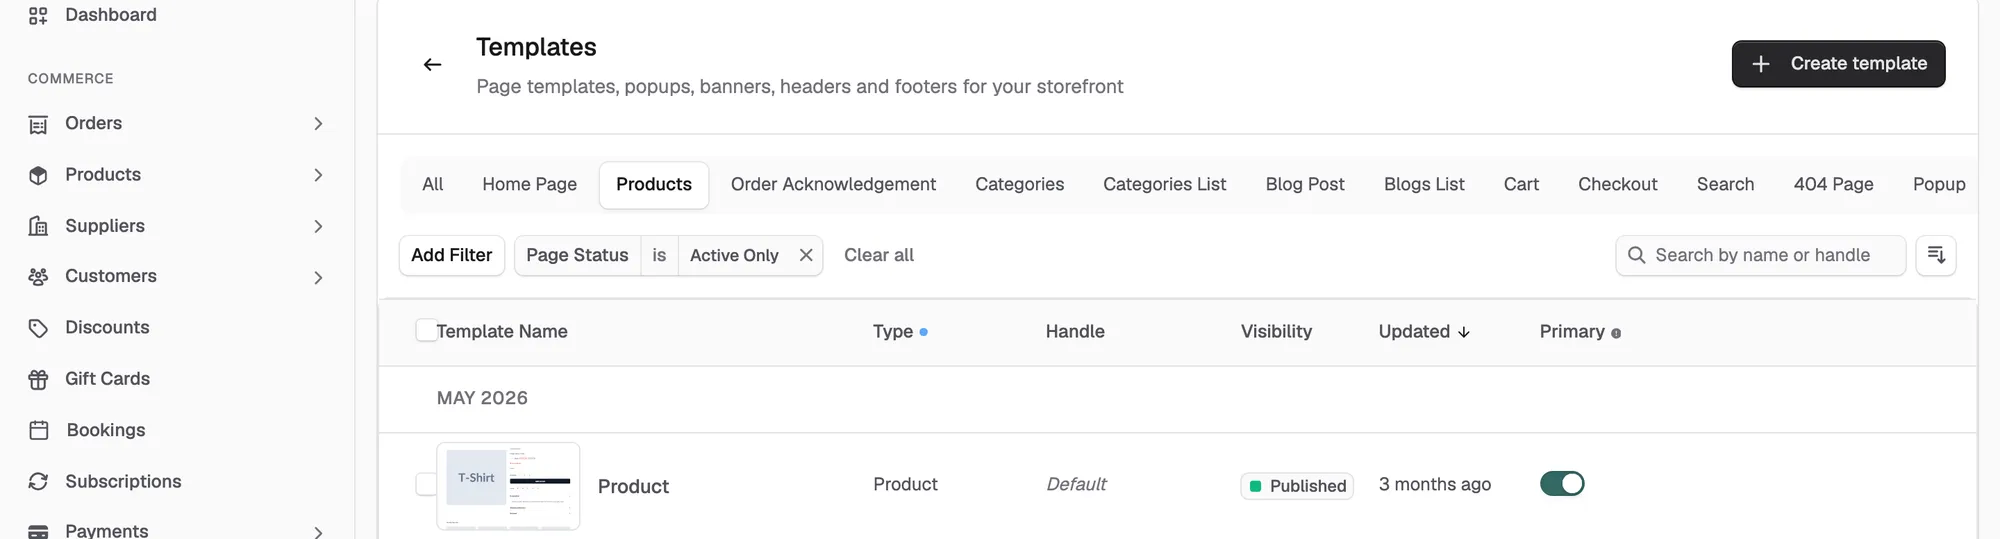
Task: Switch to the Home Page tab
Action: tap(529, 185)
